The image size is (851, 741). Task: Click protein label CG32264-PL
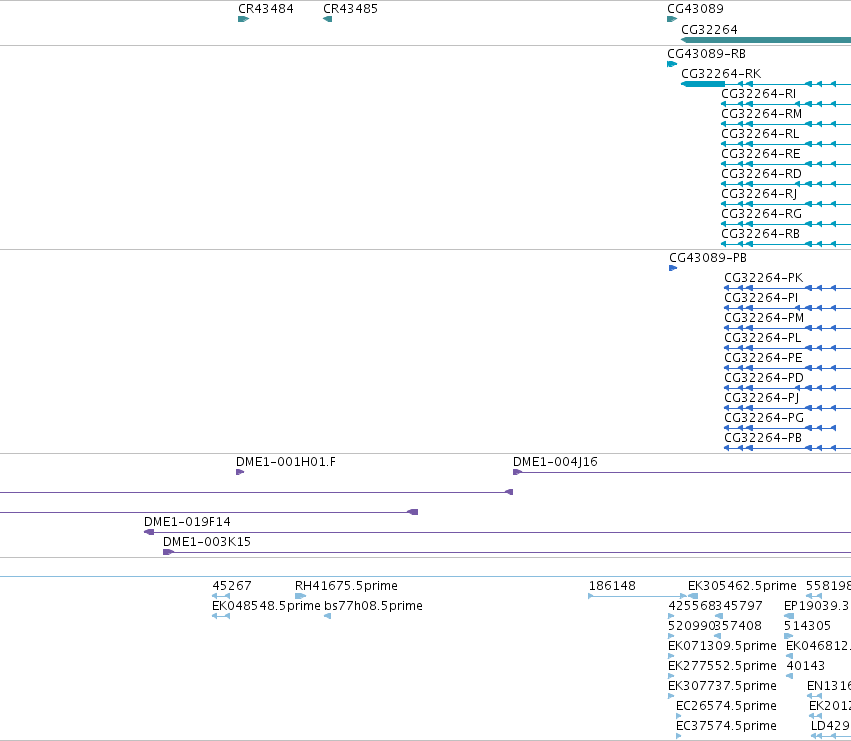(x=763, y=338)
